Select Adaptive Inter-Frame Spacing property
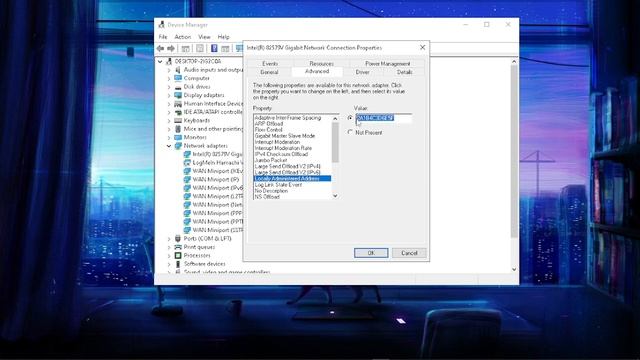This screenshot has height=360, width=640. coord(288,118)
